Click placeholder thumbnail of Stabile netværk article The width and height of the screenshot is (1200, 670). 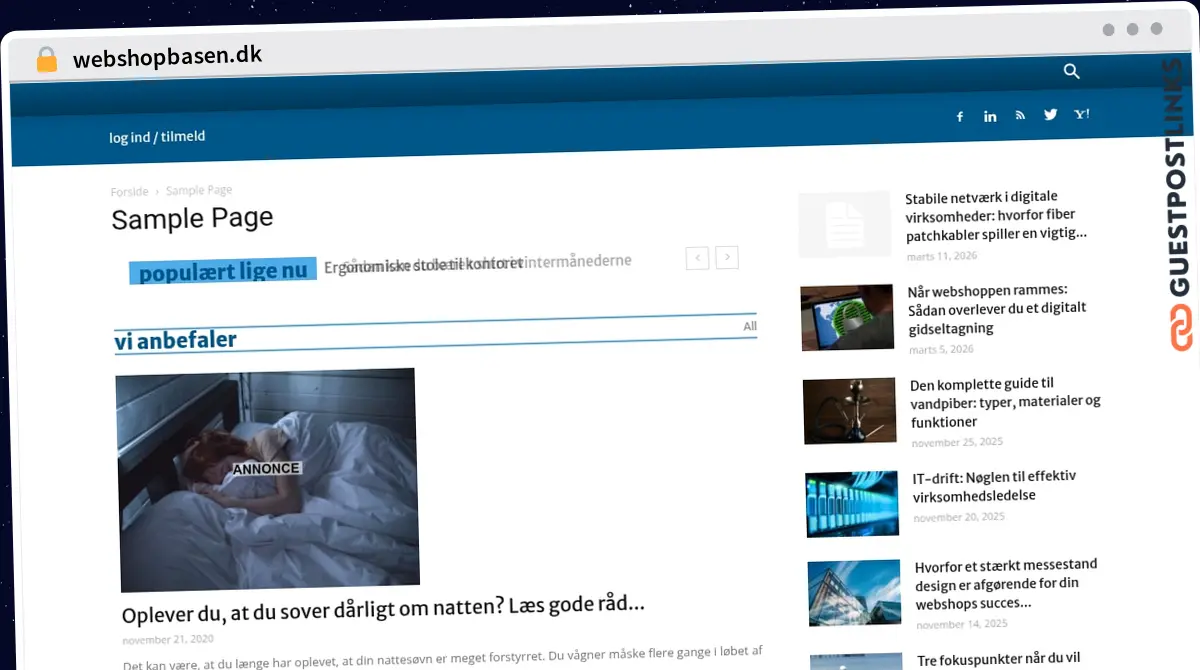(x=845, y=224)
